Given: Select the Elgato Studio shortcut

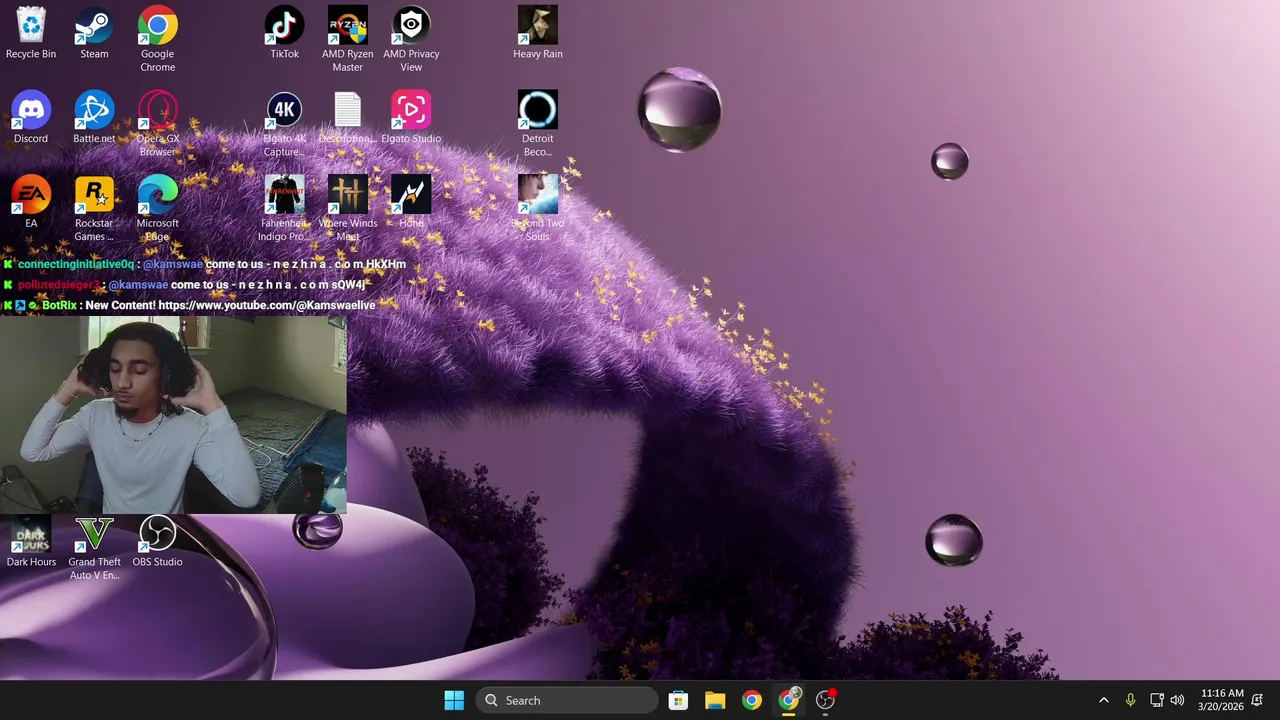Looking at the screenshot, I should click(411, 118).
